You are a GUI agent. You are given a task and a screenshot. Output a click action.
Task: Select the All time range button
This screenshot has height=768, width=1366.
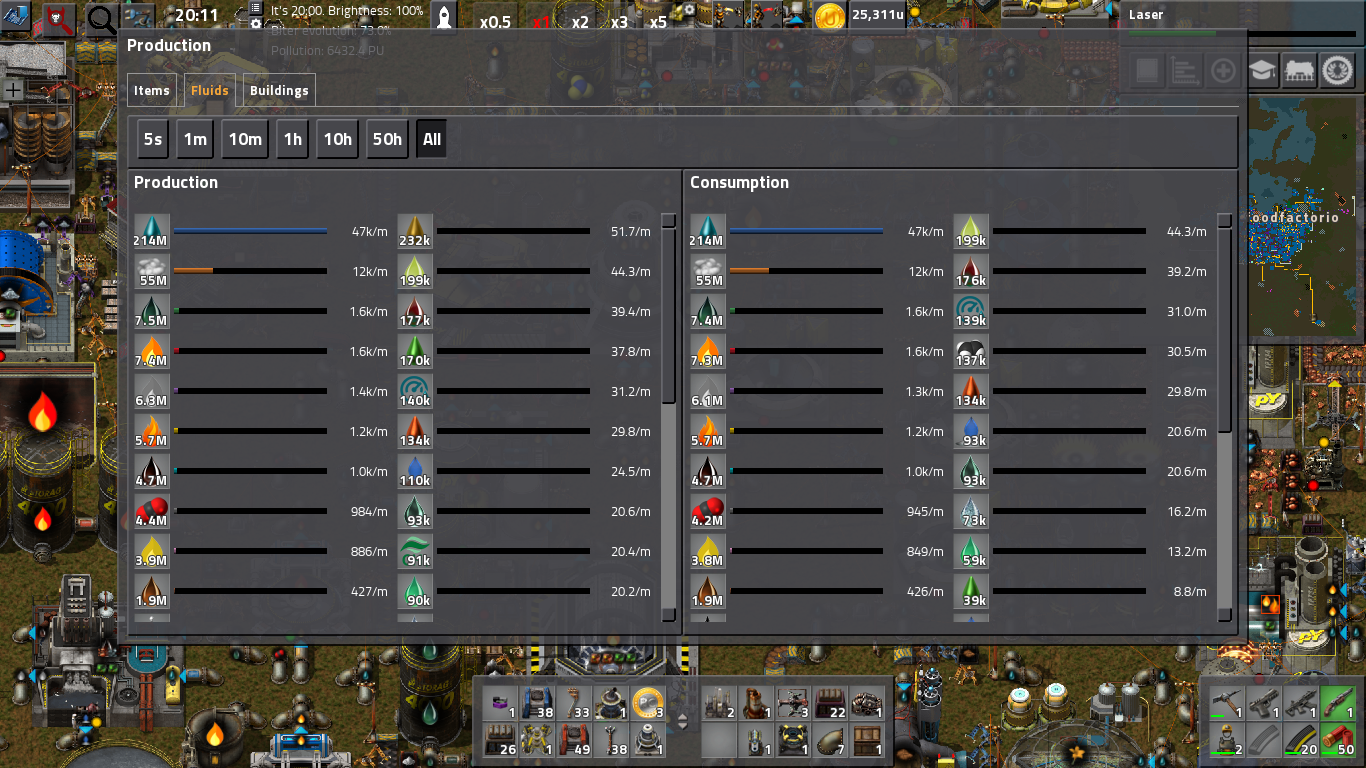[432, 139]
